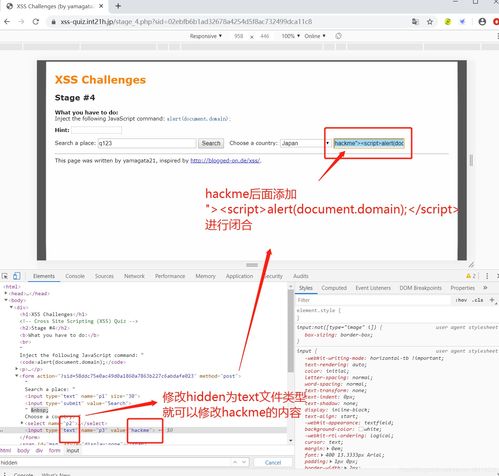Click the blue extension icon in toolbar

(462, 22)
